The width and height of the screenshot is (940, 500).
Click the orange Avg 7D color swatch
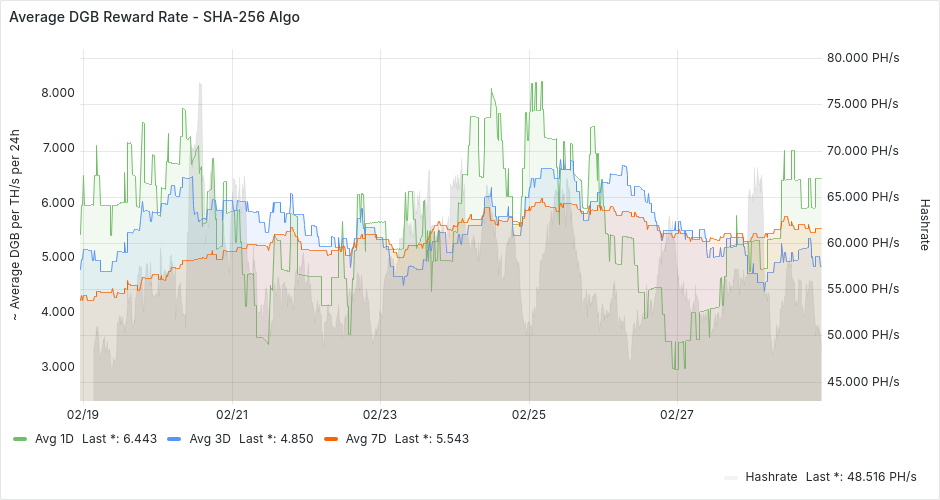click(x=330, y=439)
